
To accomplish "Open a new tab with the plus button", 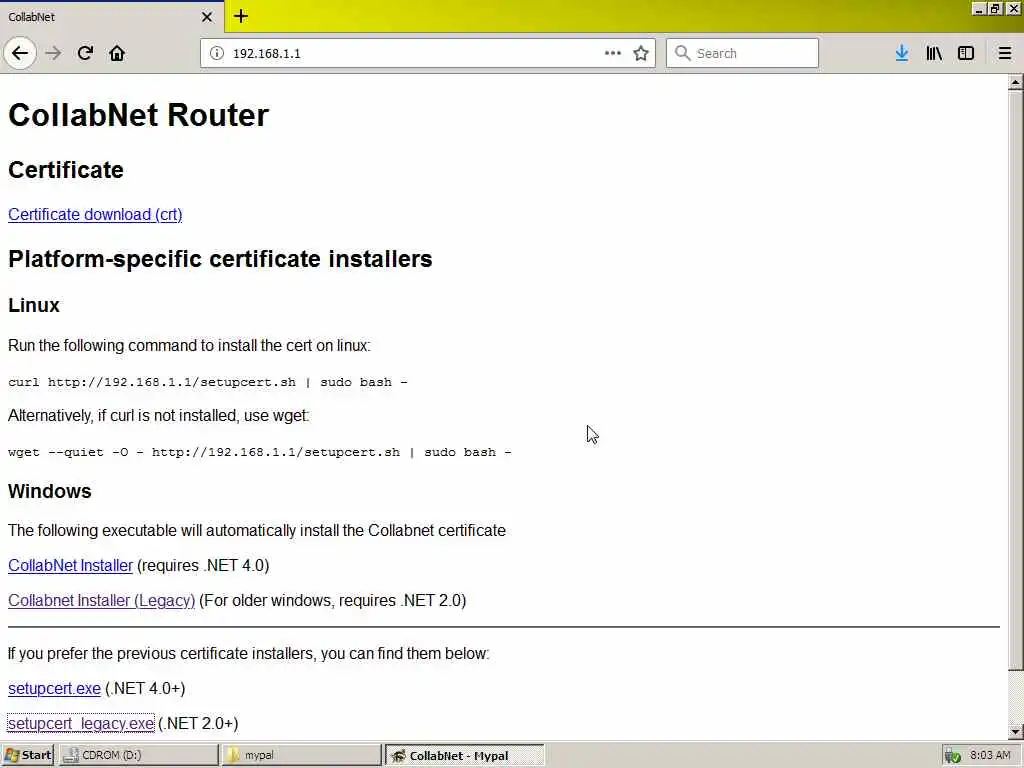I will 241,16.
